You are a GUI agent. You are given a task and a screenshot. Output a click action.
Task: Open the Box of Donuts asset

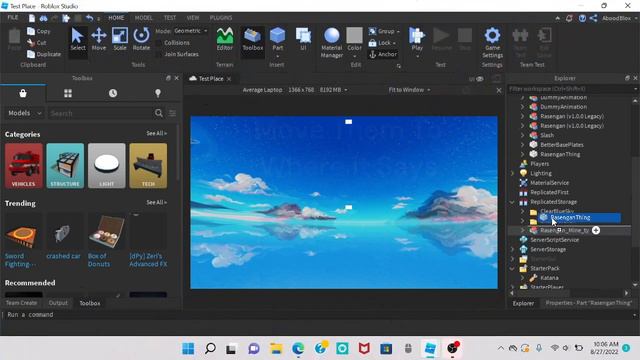point(106,241)
